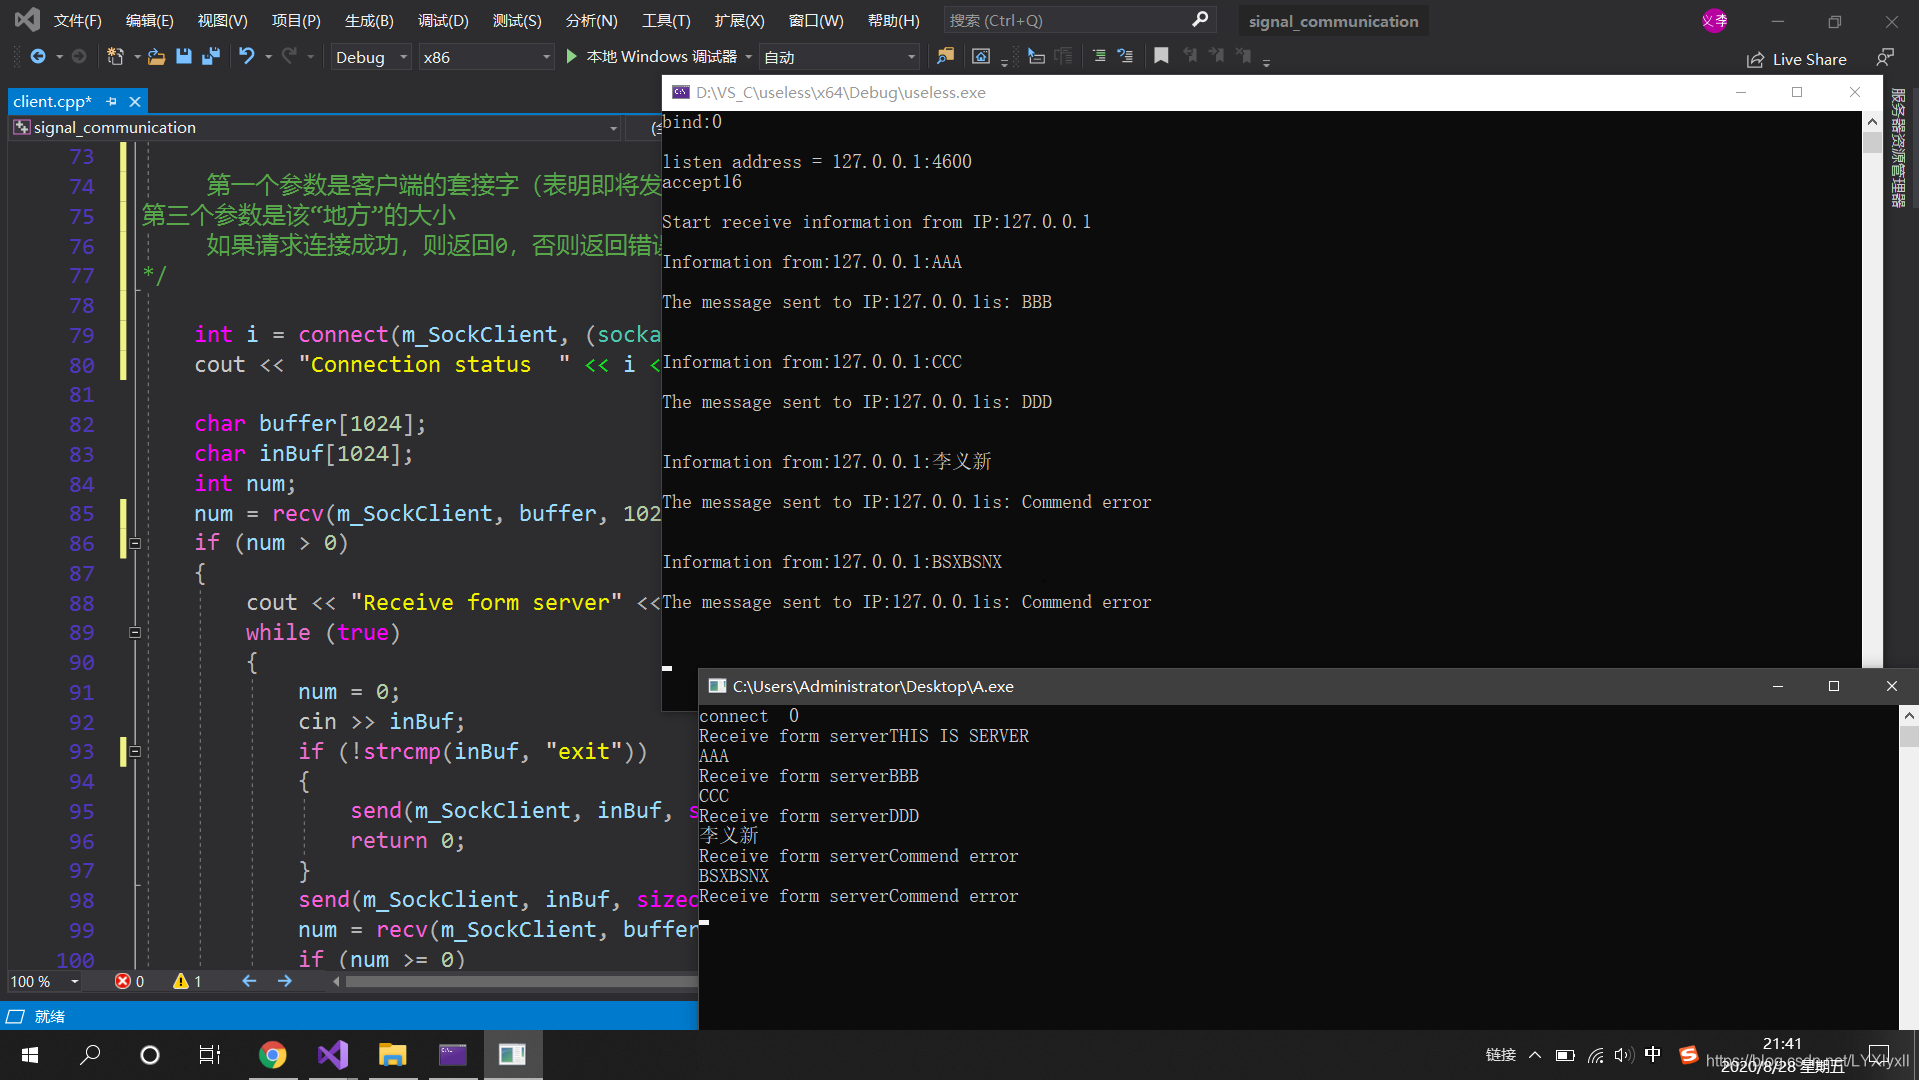
Task: Start debugging with the green play icon
Action: point(571,57)
